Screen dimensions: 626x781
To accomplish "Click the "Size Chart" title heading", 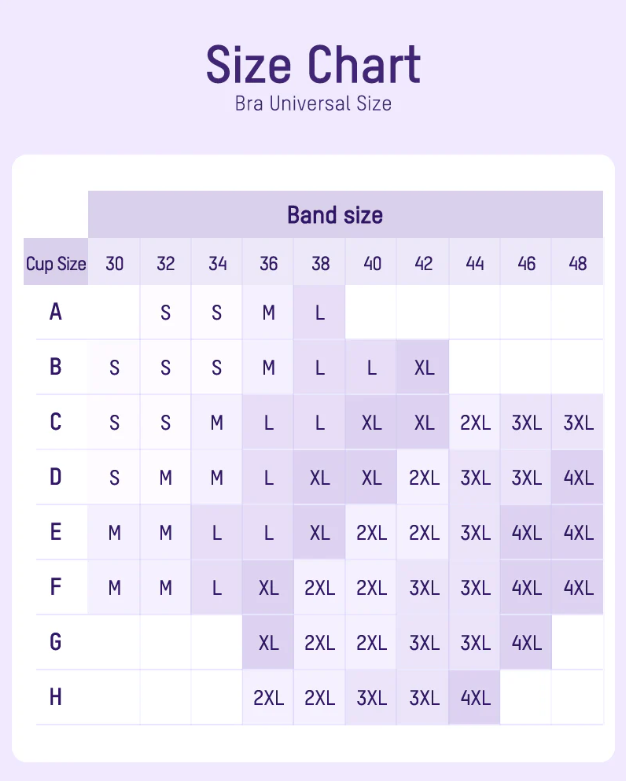I will click(313, 64).
